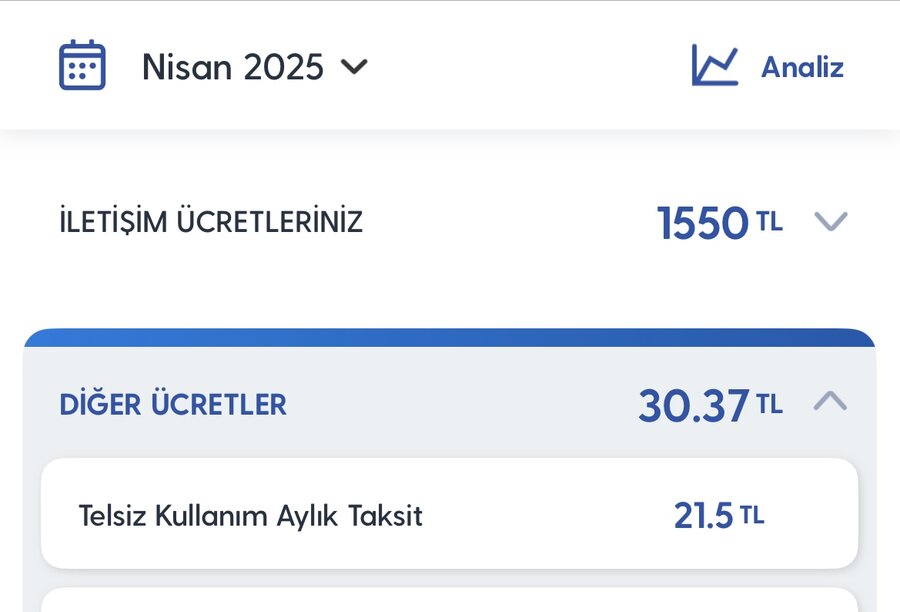
Task: Tap the TL label next to 30.37
Action: pos(769,404)
